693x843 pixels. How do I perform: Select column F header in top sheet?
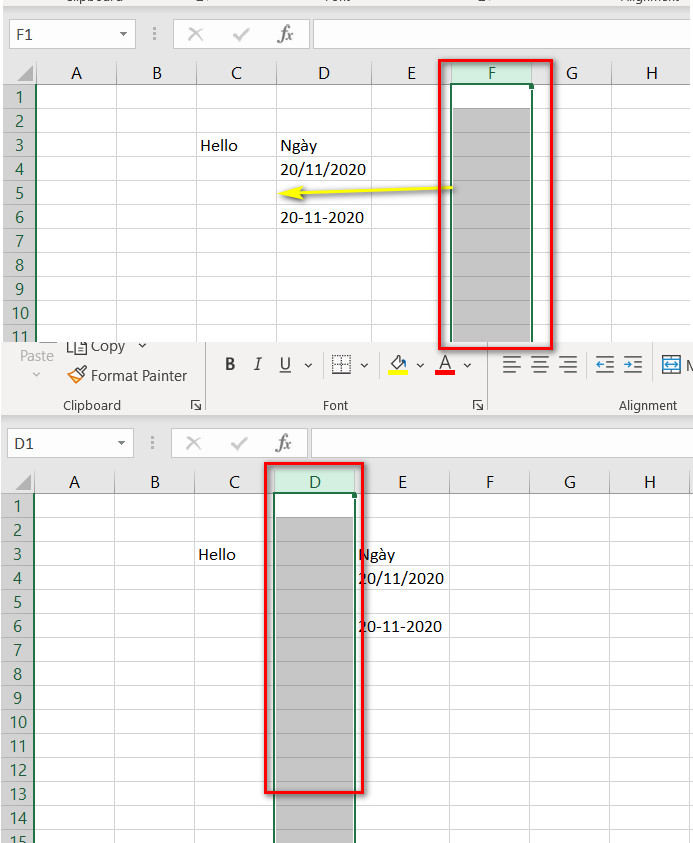(x=491, y=73)
